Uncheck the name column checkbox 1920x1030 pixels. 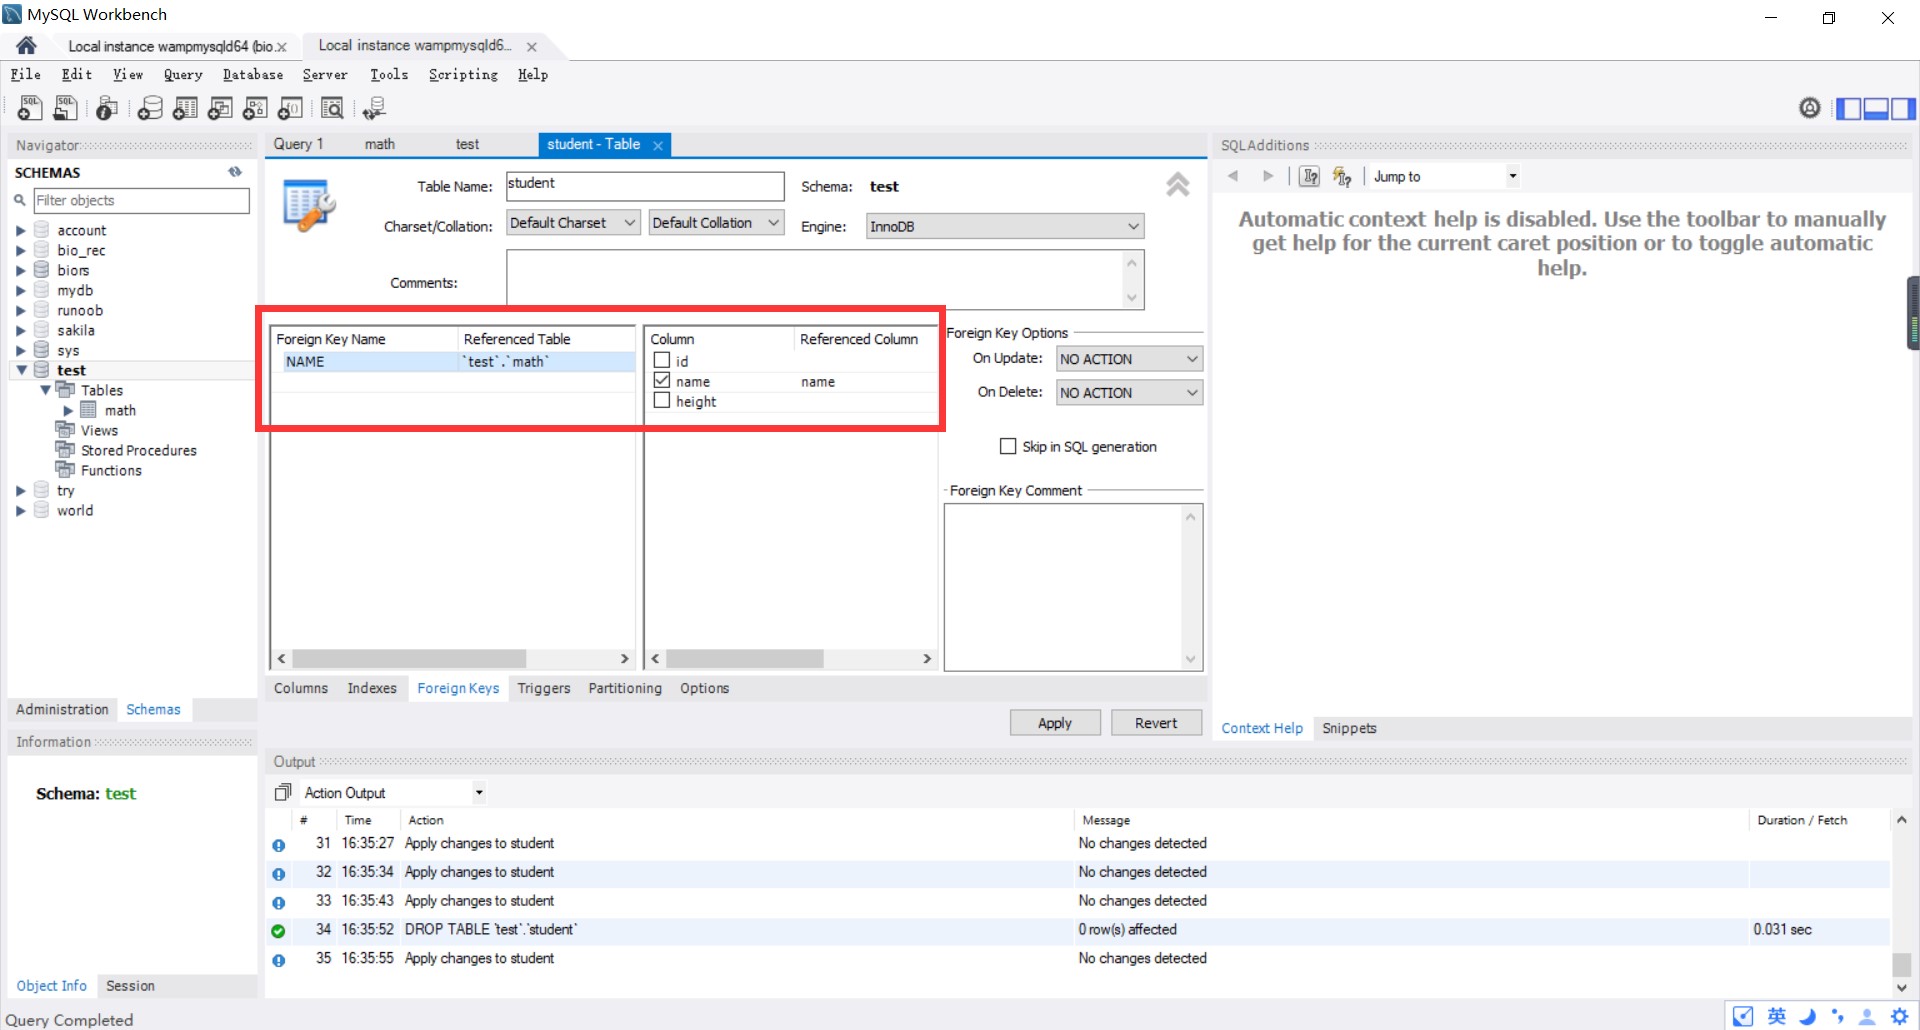coord(661,380)
